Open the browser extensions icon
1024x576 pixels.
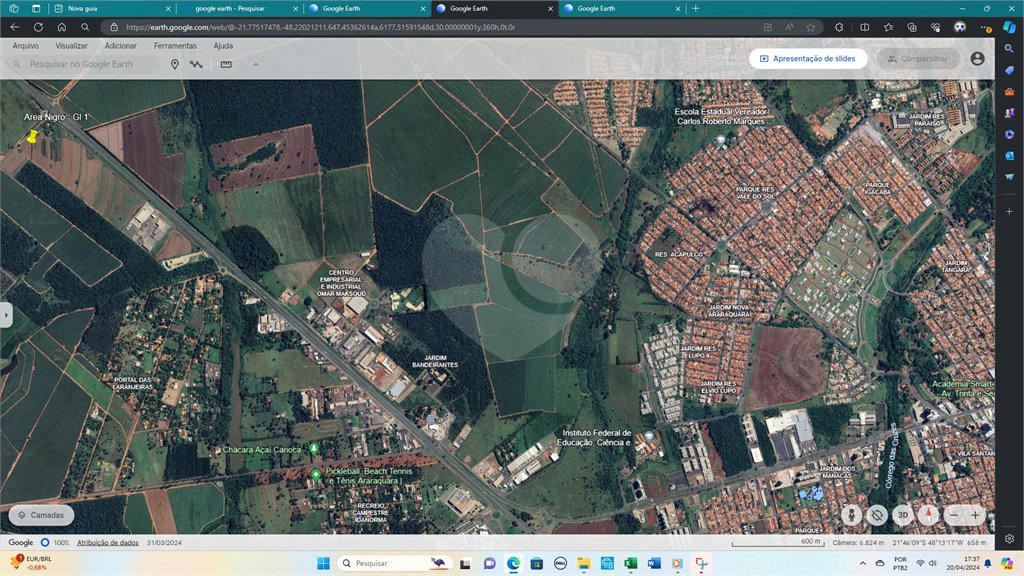(x=839, y=27)
